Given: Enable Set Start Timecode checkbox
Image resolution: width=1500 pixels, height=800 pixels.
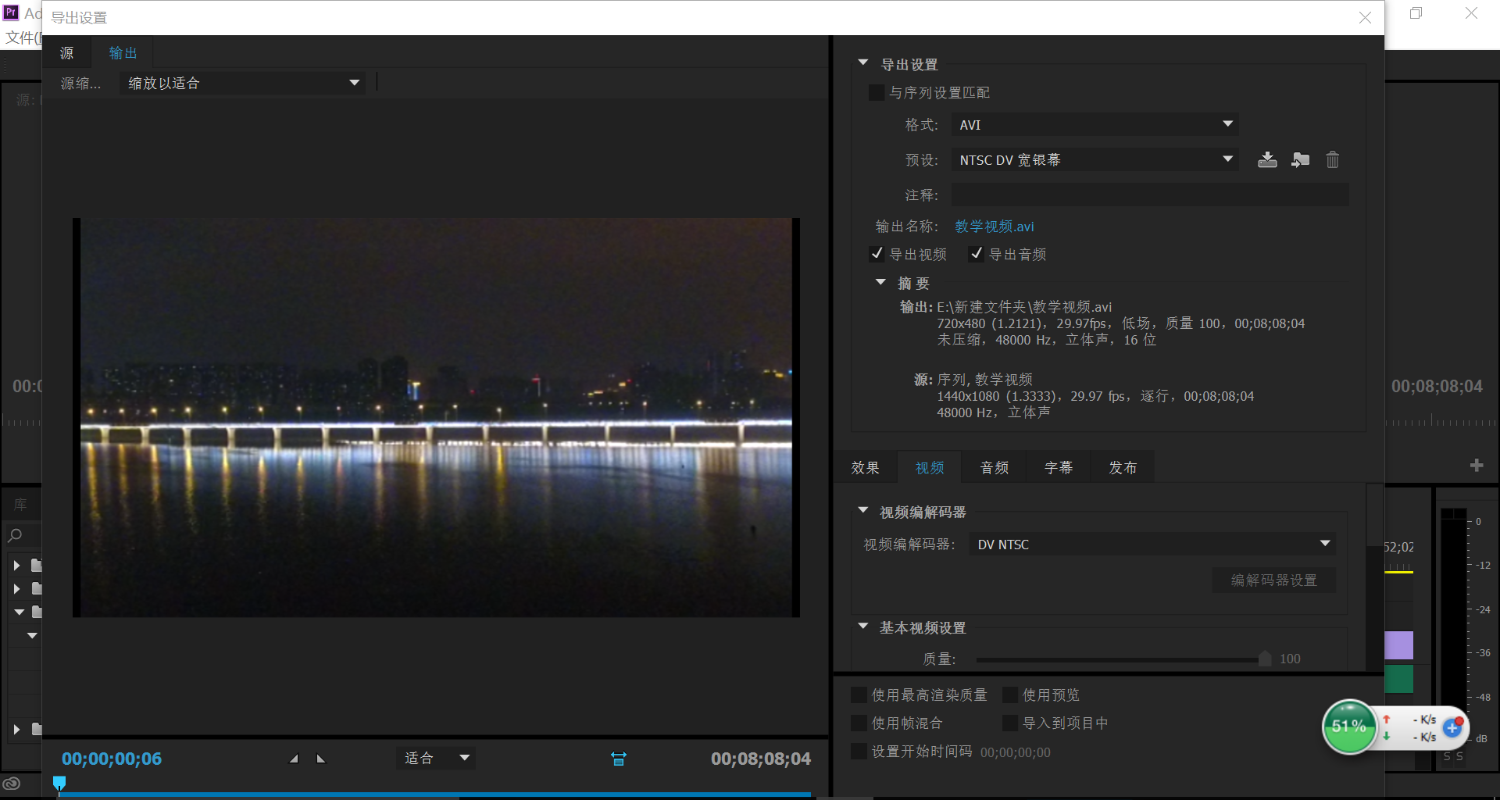Looking at the screenshot, I should click(859, 751).
